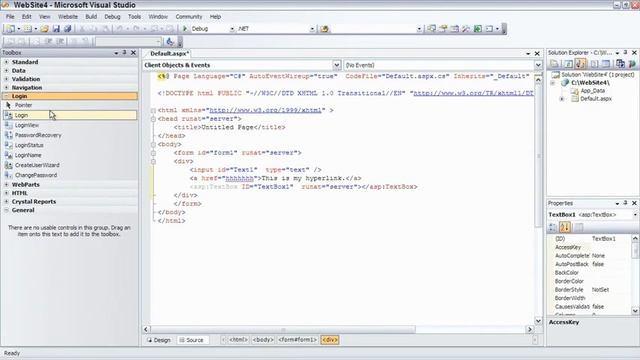
Task: Switch to the Default.aspx* document tab
Action: 169,53
